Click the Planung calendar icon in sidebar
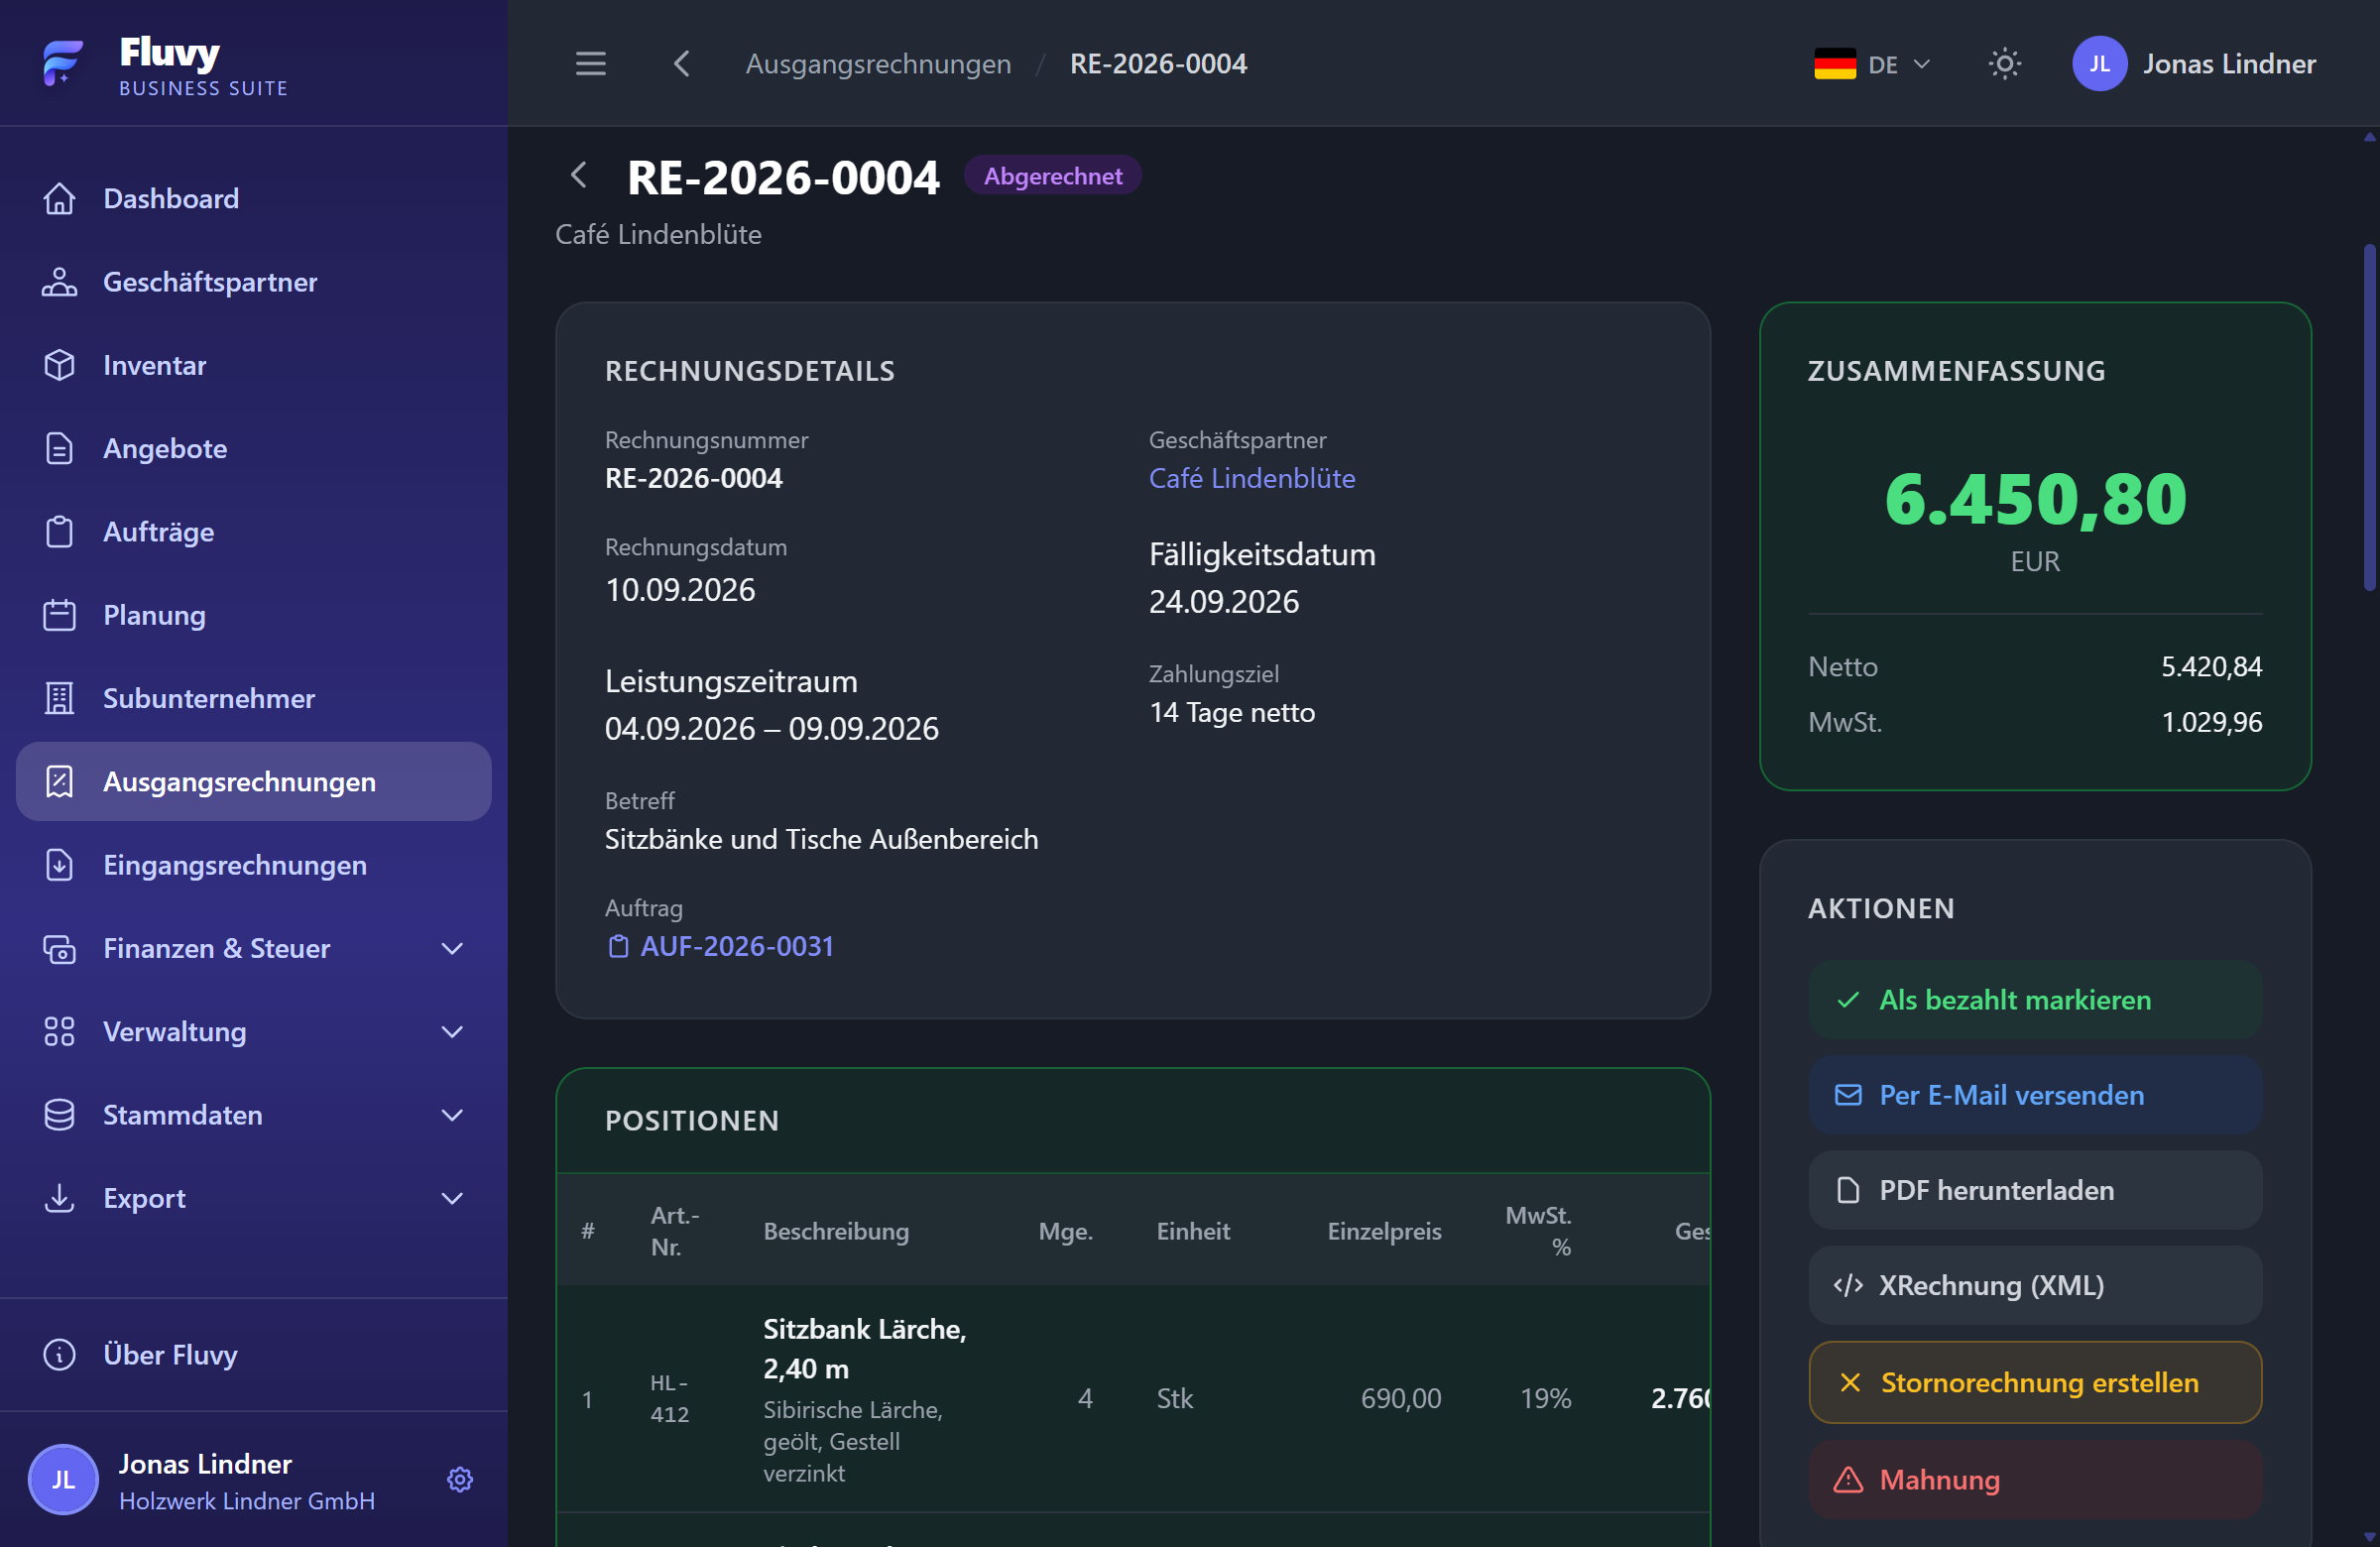The width and height of the screenshot is (2380, 1547). (x=60, y=615)
